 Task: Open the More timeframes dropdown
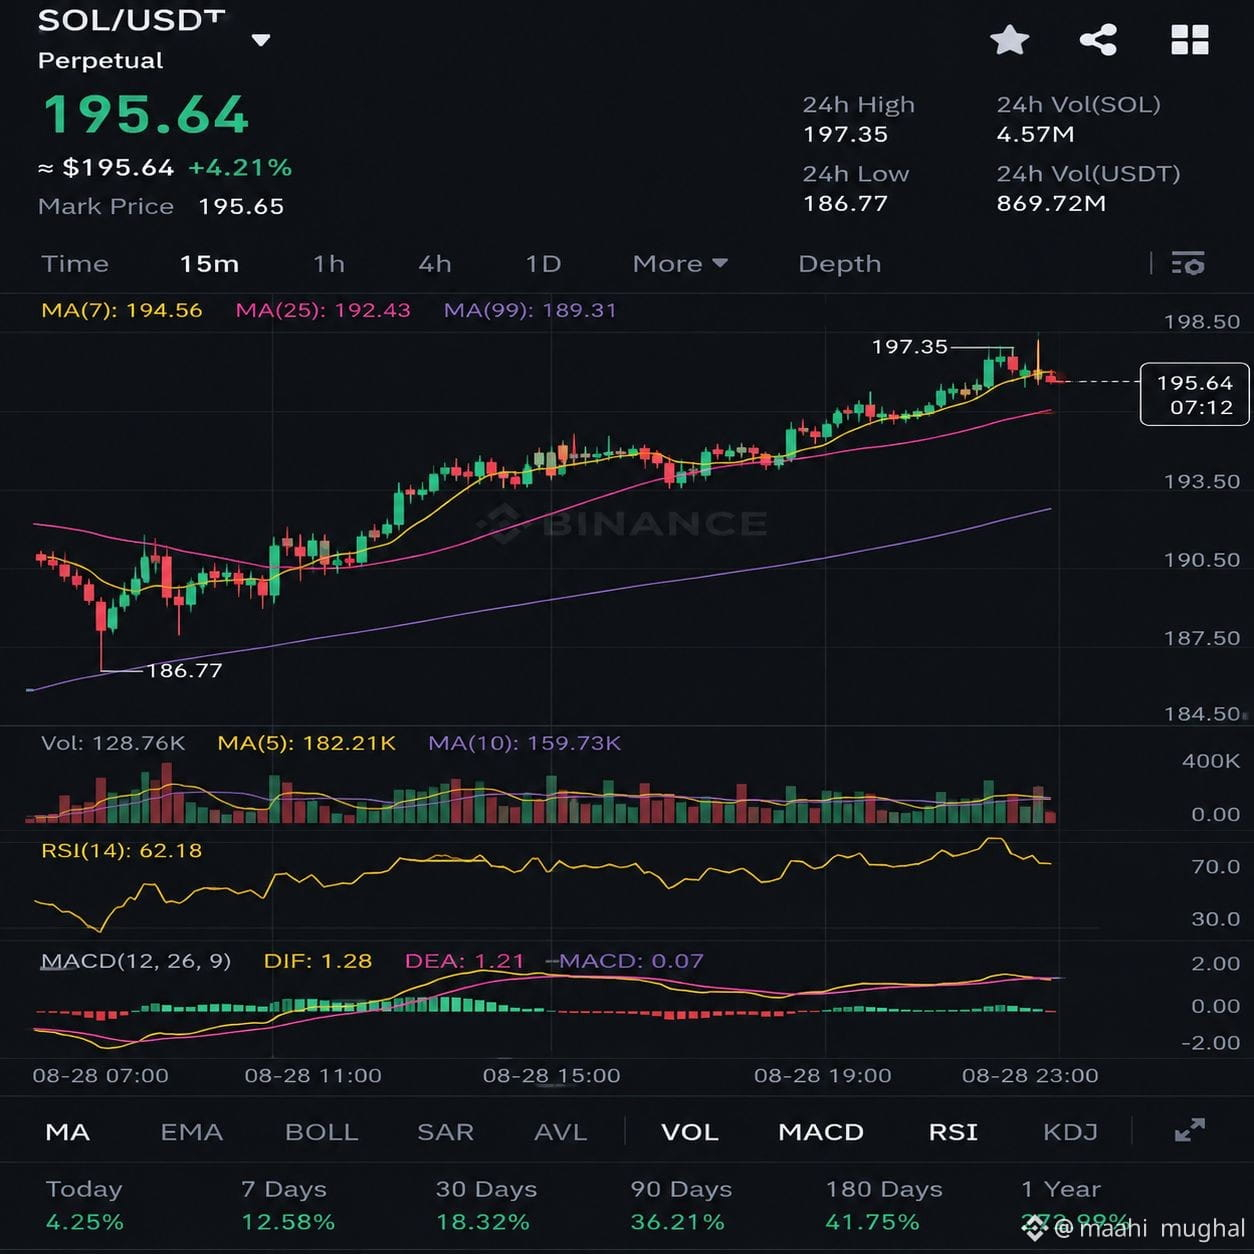(x=680, y=264)
